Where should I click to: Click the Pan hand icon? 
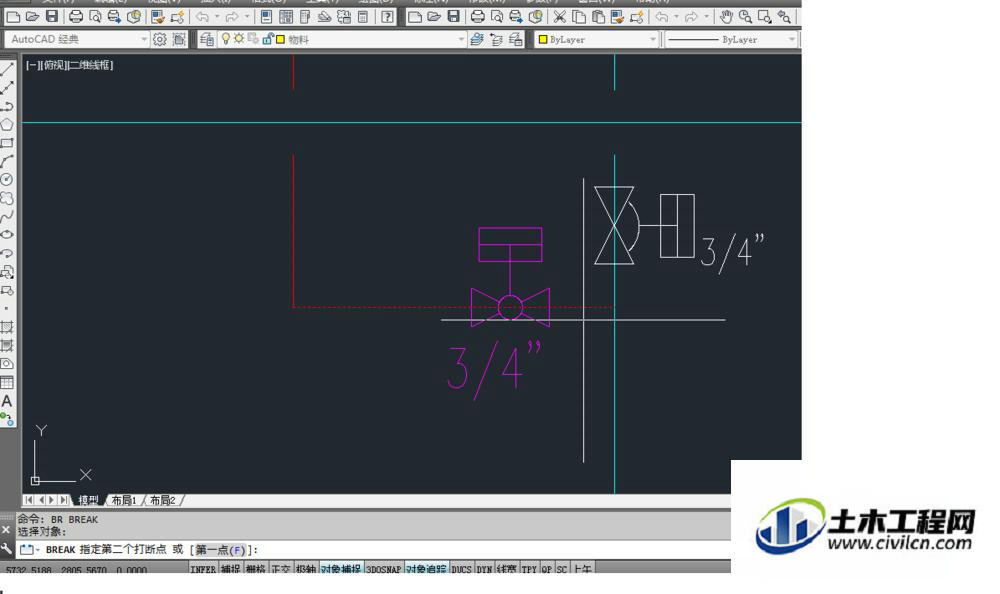pos(725,17)
